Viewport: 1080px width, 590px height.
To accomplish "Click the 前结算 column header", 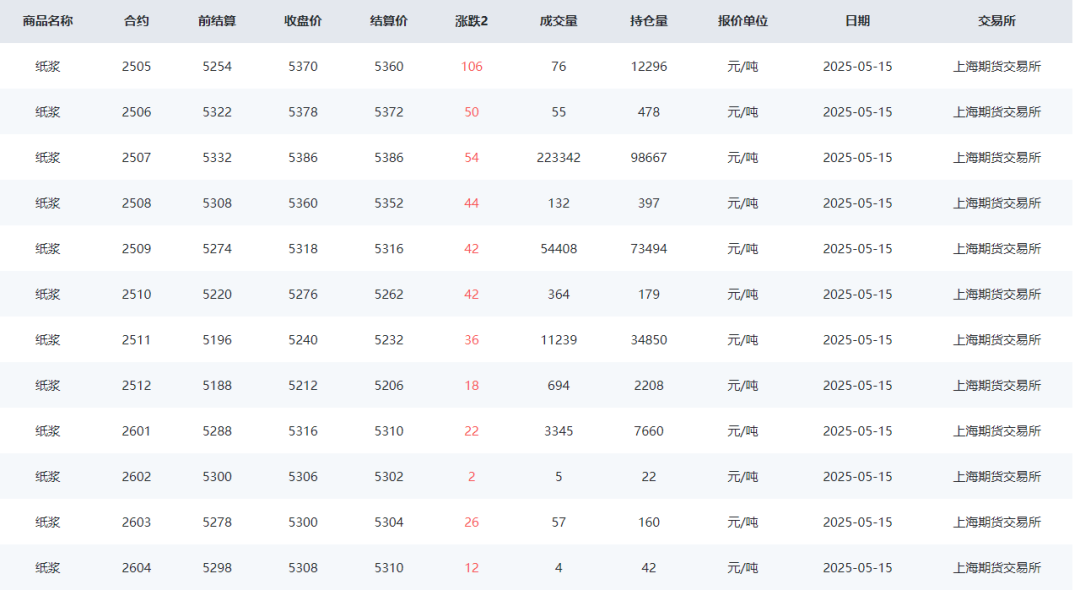I will click(x=217, y=21).
